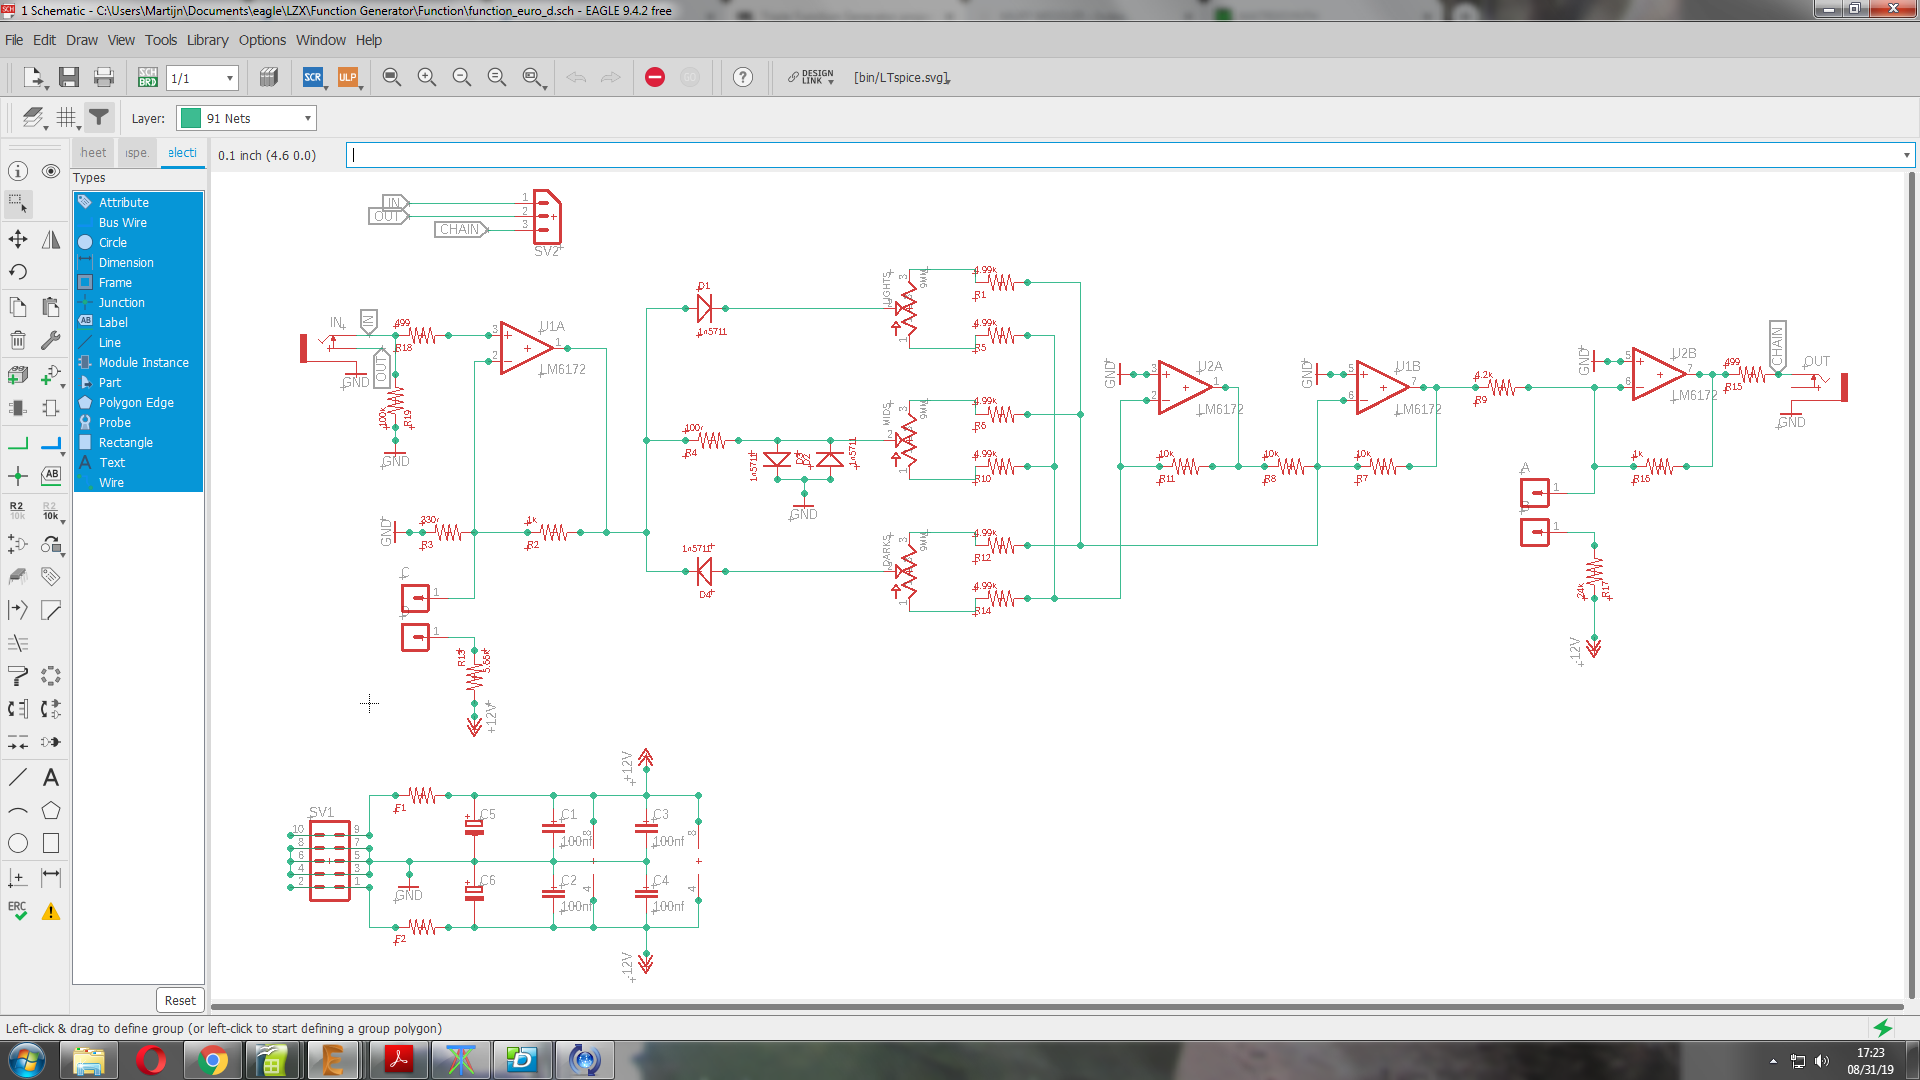This screenshot has width=1920, height=1080.
Task: Select the Delete trash tool
Action: click(x=18, y=340)
